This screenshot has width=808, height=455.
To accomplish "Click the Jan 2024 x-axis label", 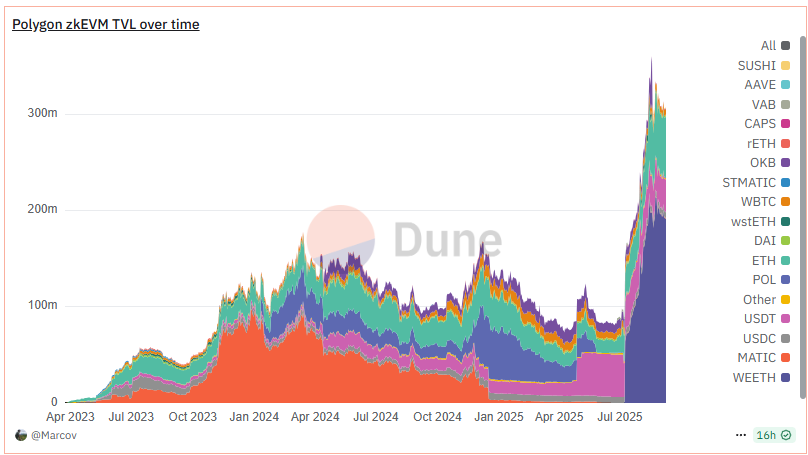I will coord(254,416).
